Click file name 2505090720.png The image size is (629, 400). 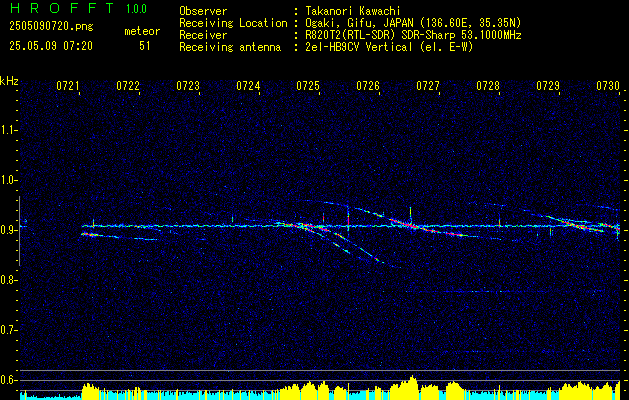[x=51, y=26]
